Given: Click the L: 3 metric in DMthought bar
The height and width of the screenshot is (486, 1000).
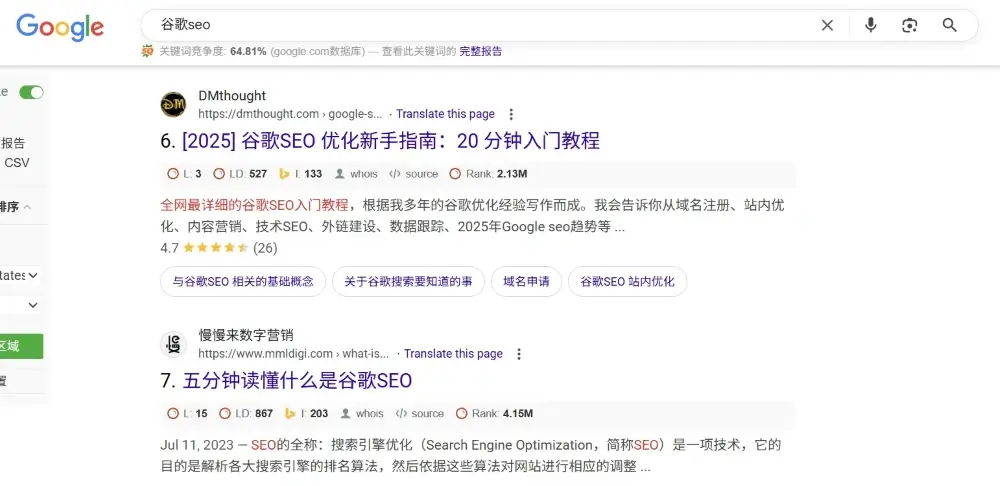Looking at the screenshot, I should point(184,173).
